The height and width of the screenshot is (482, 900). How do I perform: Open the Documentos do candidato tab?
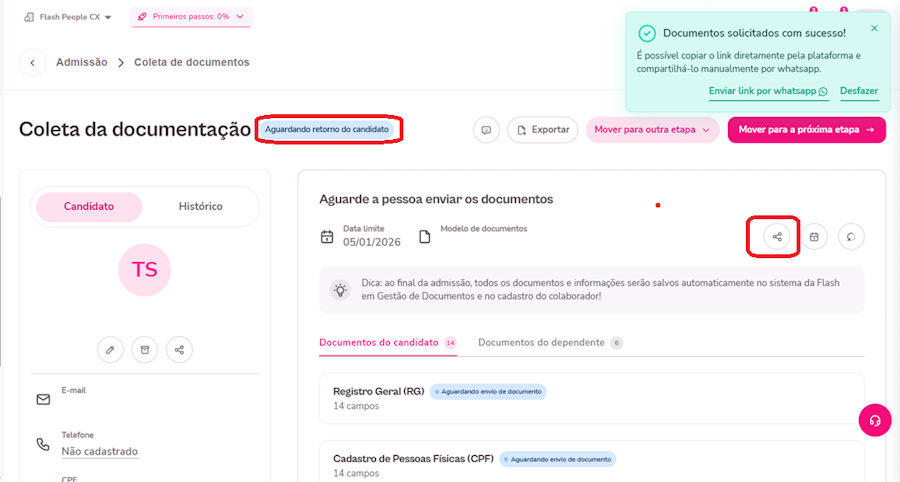(x=387, y=343)
